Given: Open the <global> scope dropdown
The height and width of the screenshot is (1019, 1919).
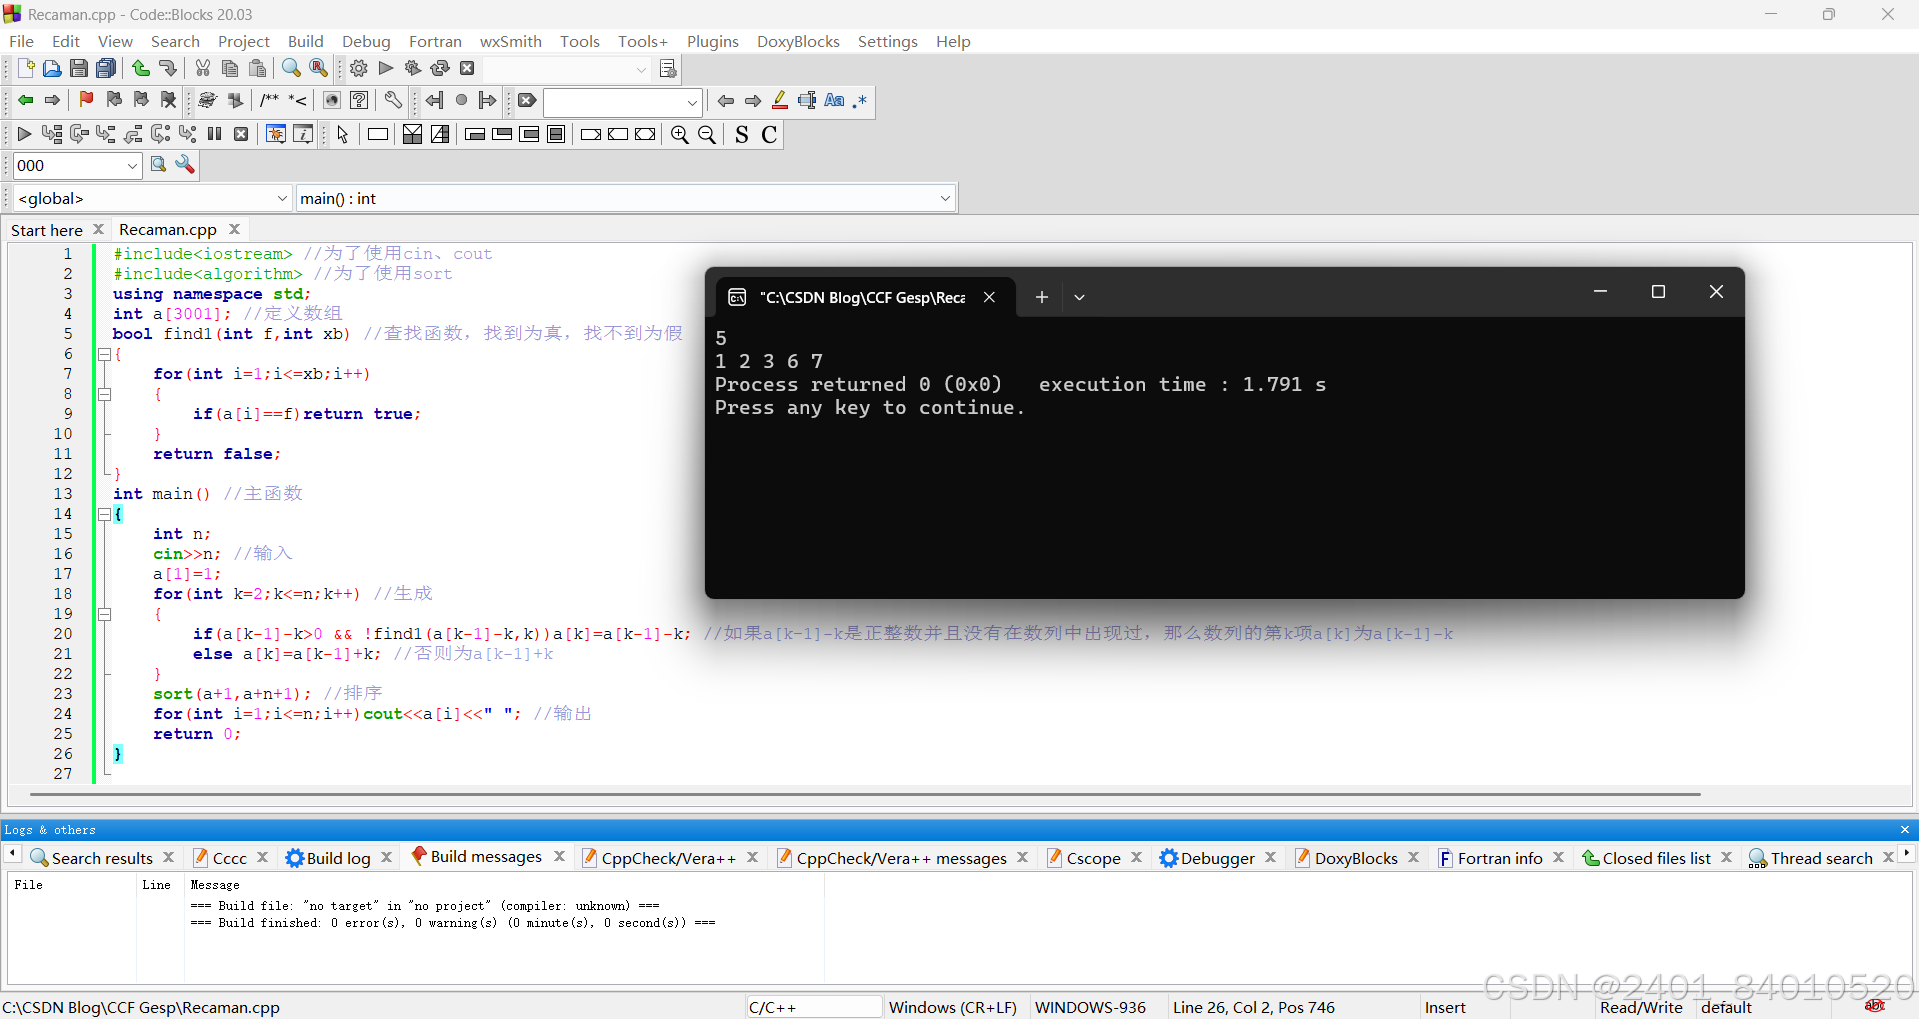Looking at the screenshot, I should [x=153, y=198].
